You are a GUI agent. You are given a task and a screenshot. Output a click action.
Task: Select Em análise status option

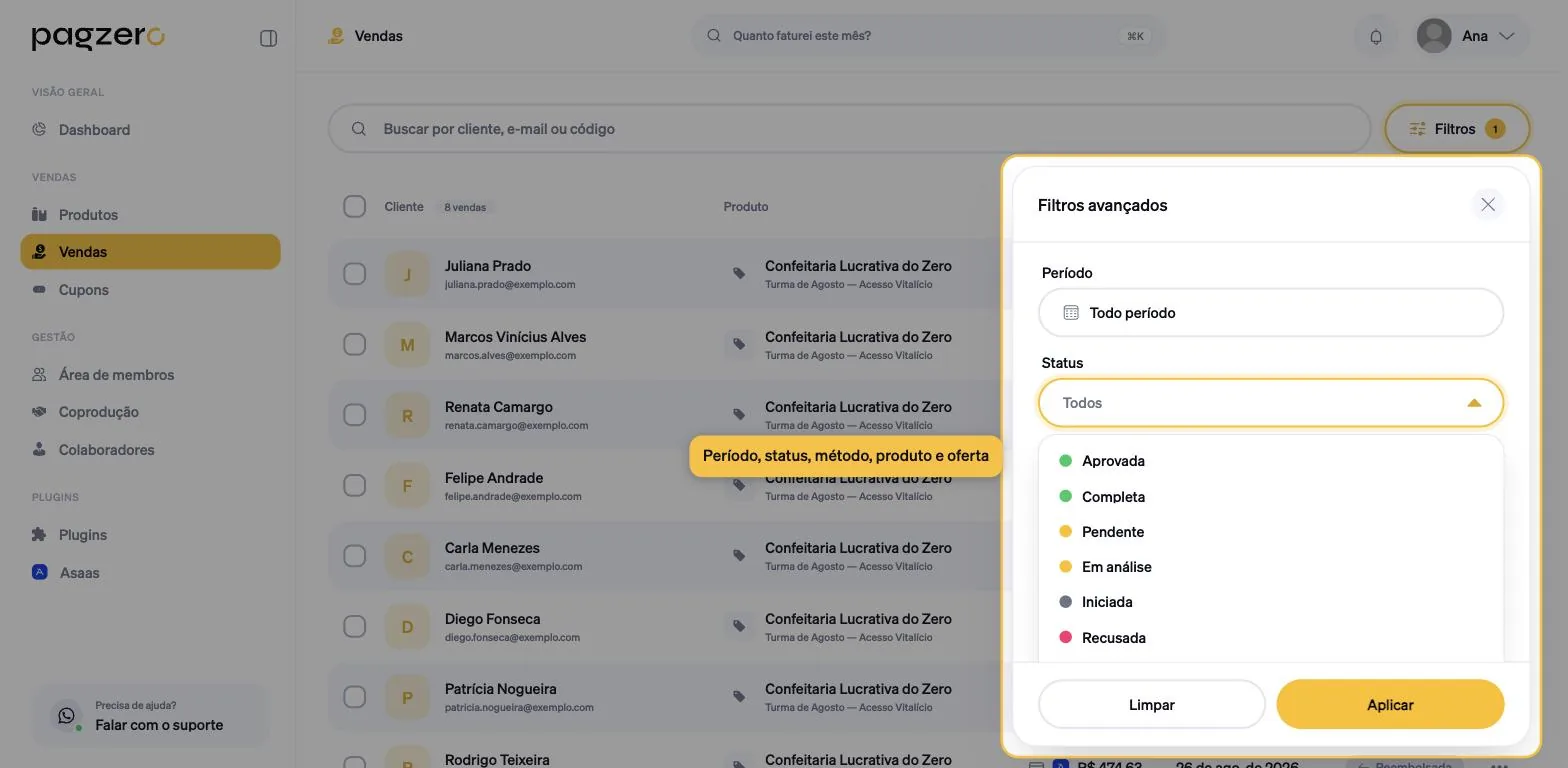(x=1271, y=566)
